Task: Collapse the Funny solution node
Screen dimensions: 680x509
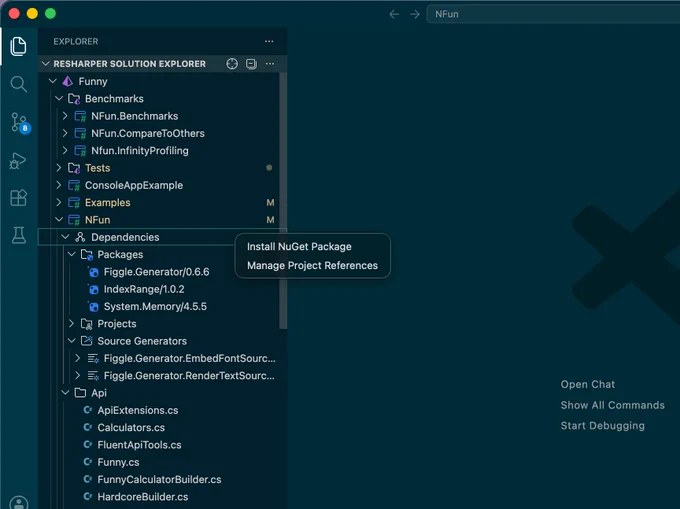Action: point(52,81)
